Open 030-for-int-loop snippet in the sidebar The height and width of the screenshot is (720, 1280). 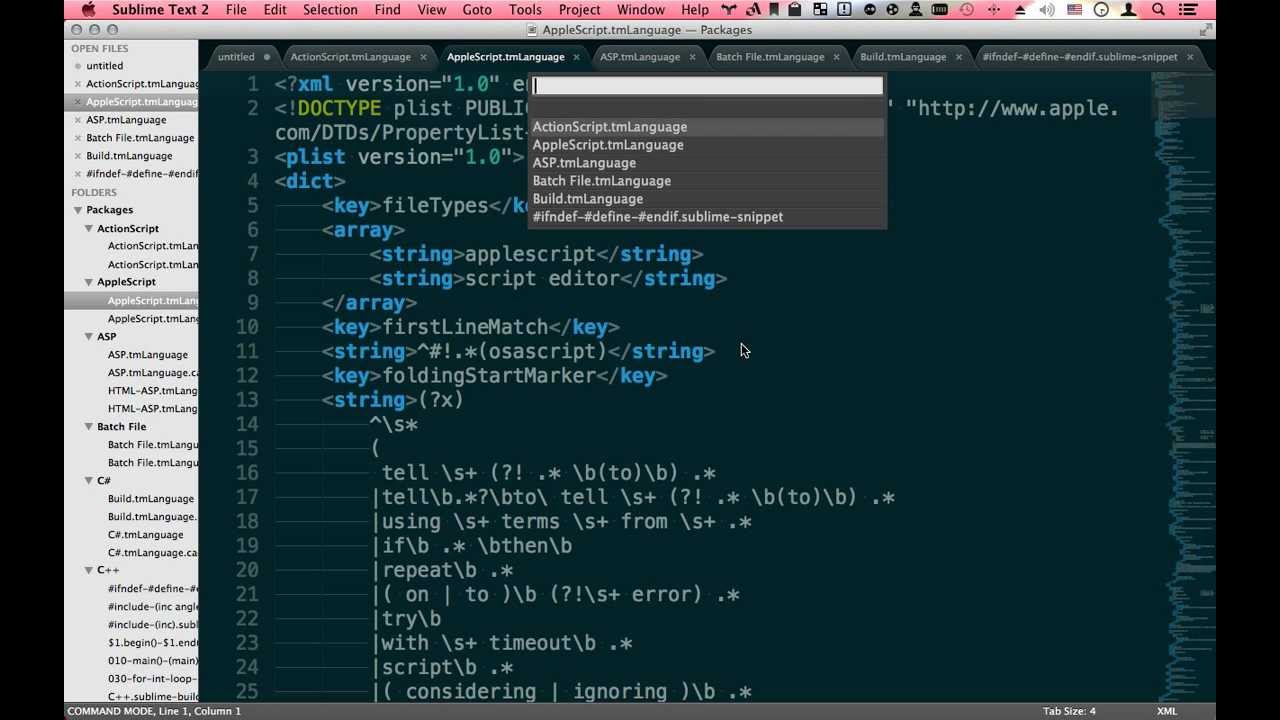point(153,679)
